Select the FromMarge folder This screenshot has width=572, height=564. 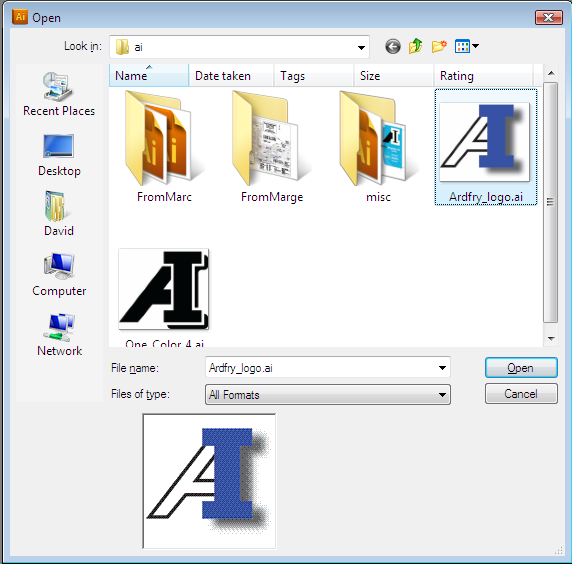click(x=272, y=147)
